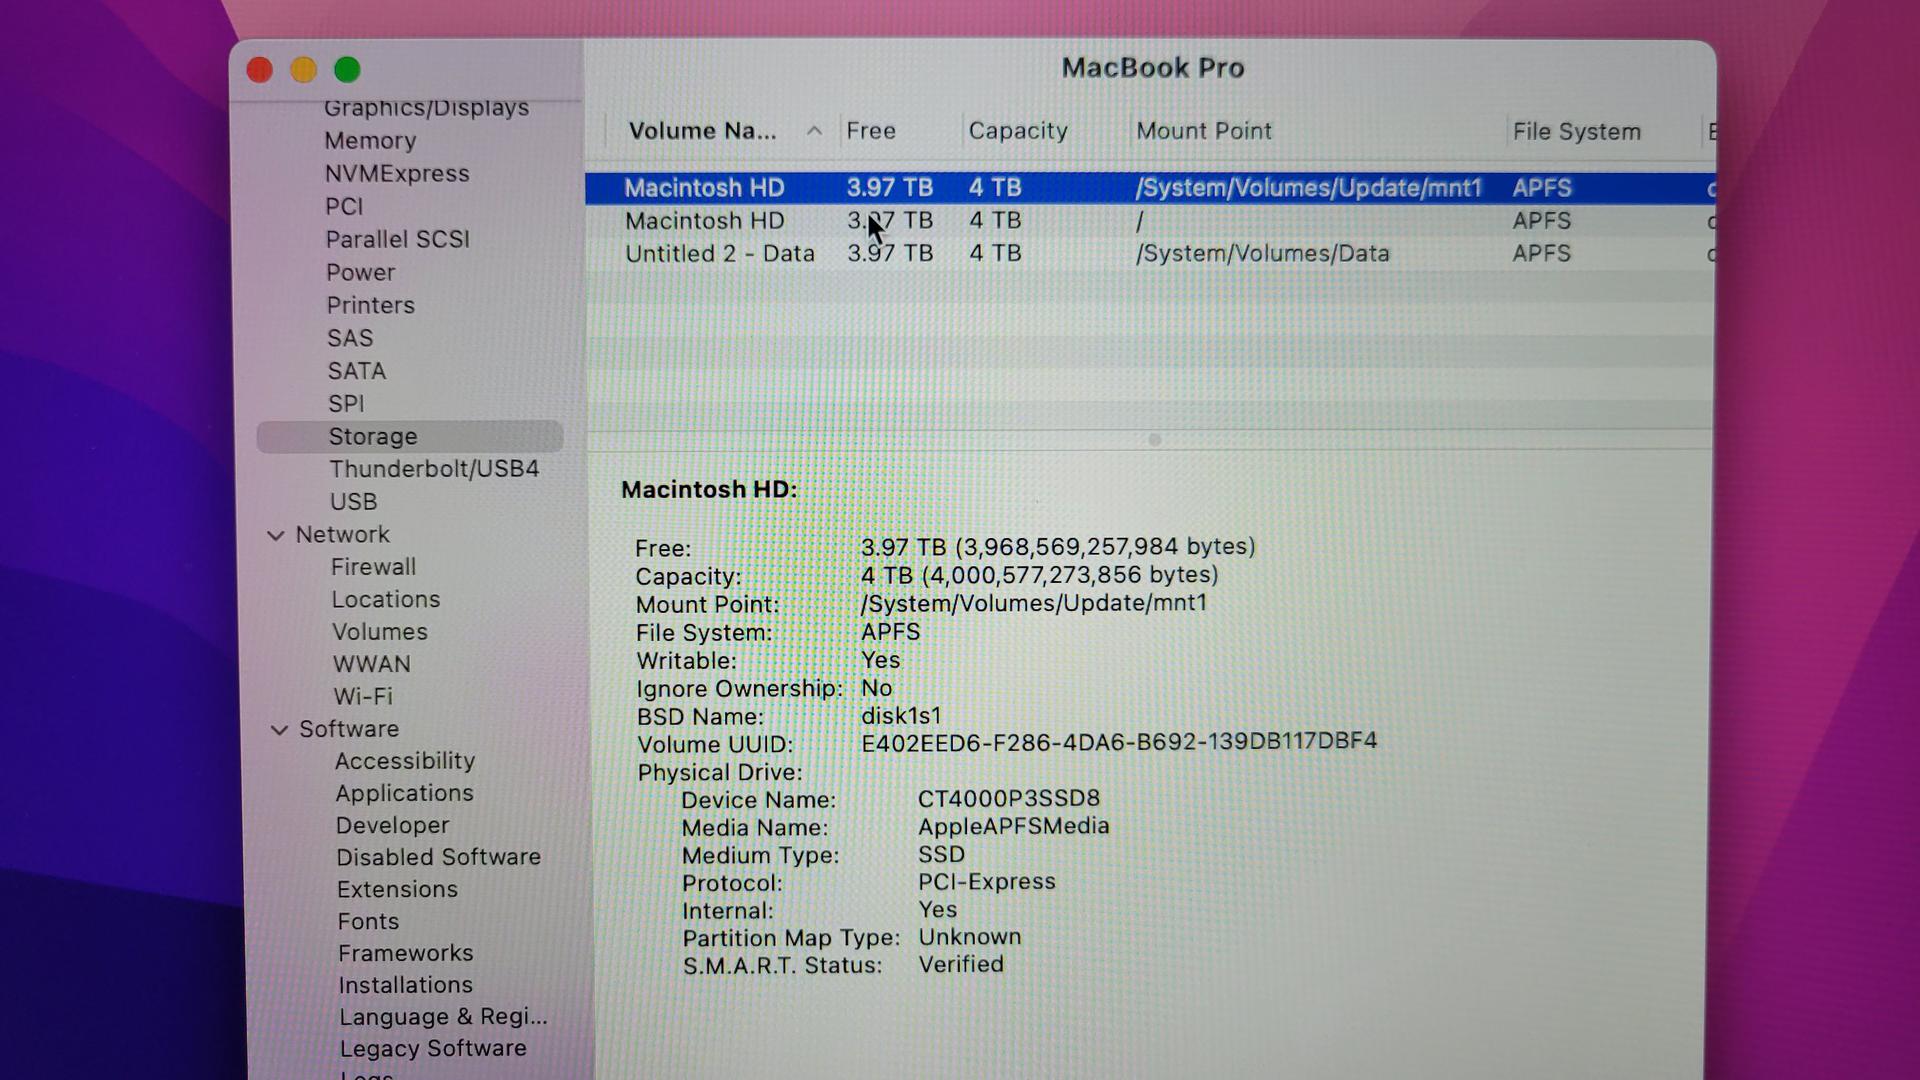Click the capacity bytes value in details
This screenshot has width=1920, height=1080.
click(x=1040, y=575)
